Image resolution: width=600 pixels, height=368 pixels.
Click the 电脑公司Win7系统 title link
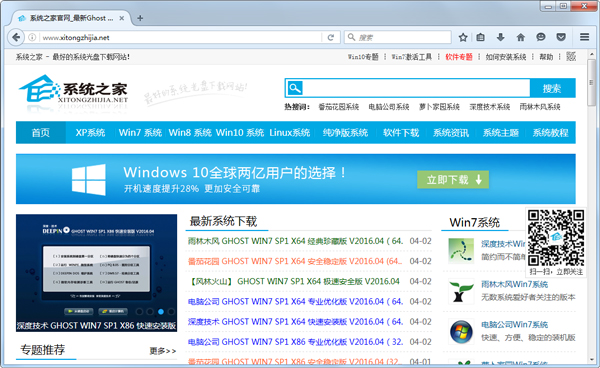(x=514, y=325)
